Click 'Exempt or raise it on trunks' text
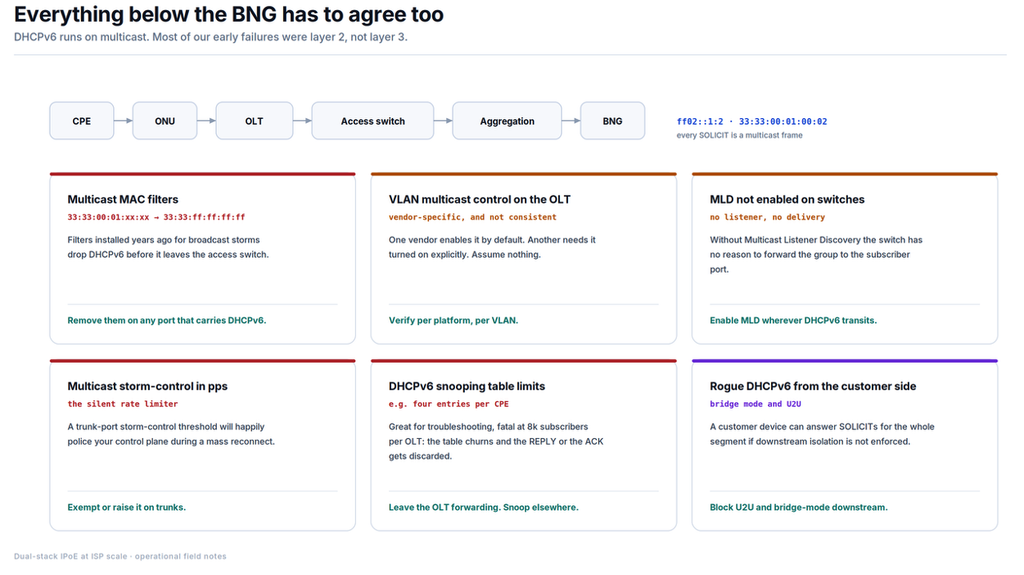The height and width of the screenshot is (575, 1024). click(x=127, y=507)
